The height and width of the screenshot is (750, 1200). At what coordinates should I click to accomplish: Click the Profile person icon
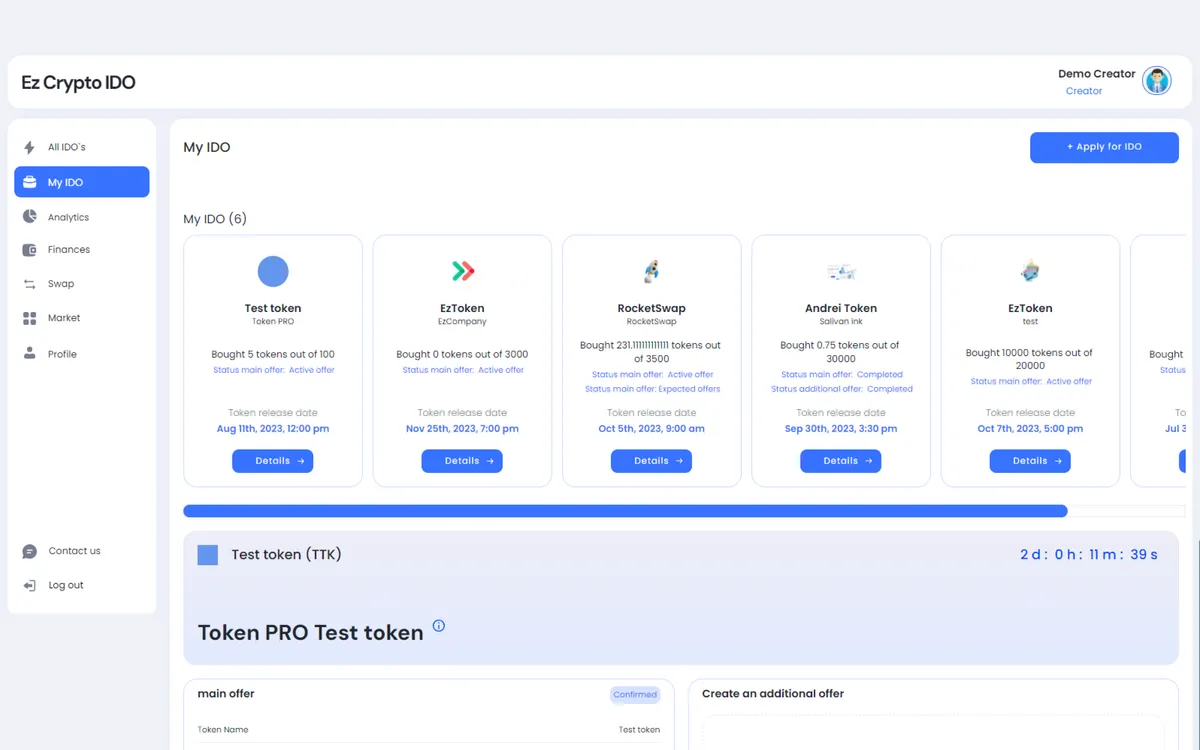(x=29, y=354)
